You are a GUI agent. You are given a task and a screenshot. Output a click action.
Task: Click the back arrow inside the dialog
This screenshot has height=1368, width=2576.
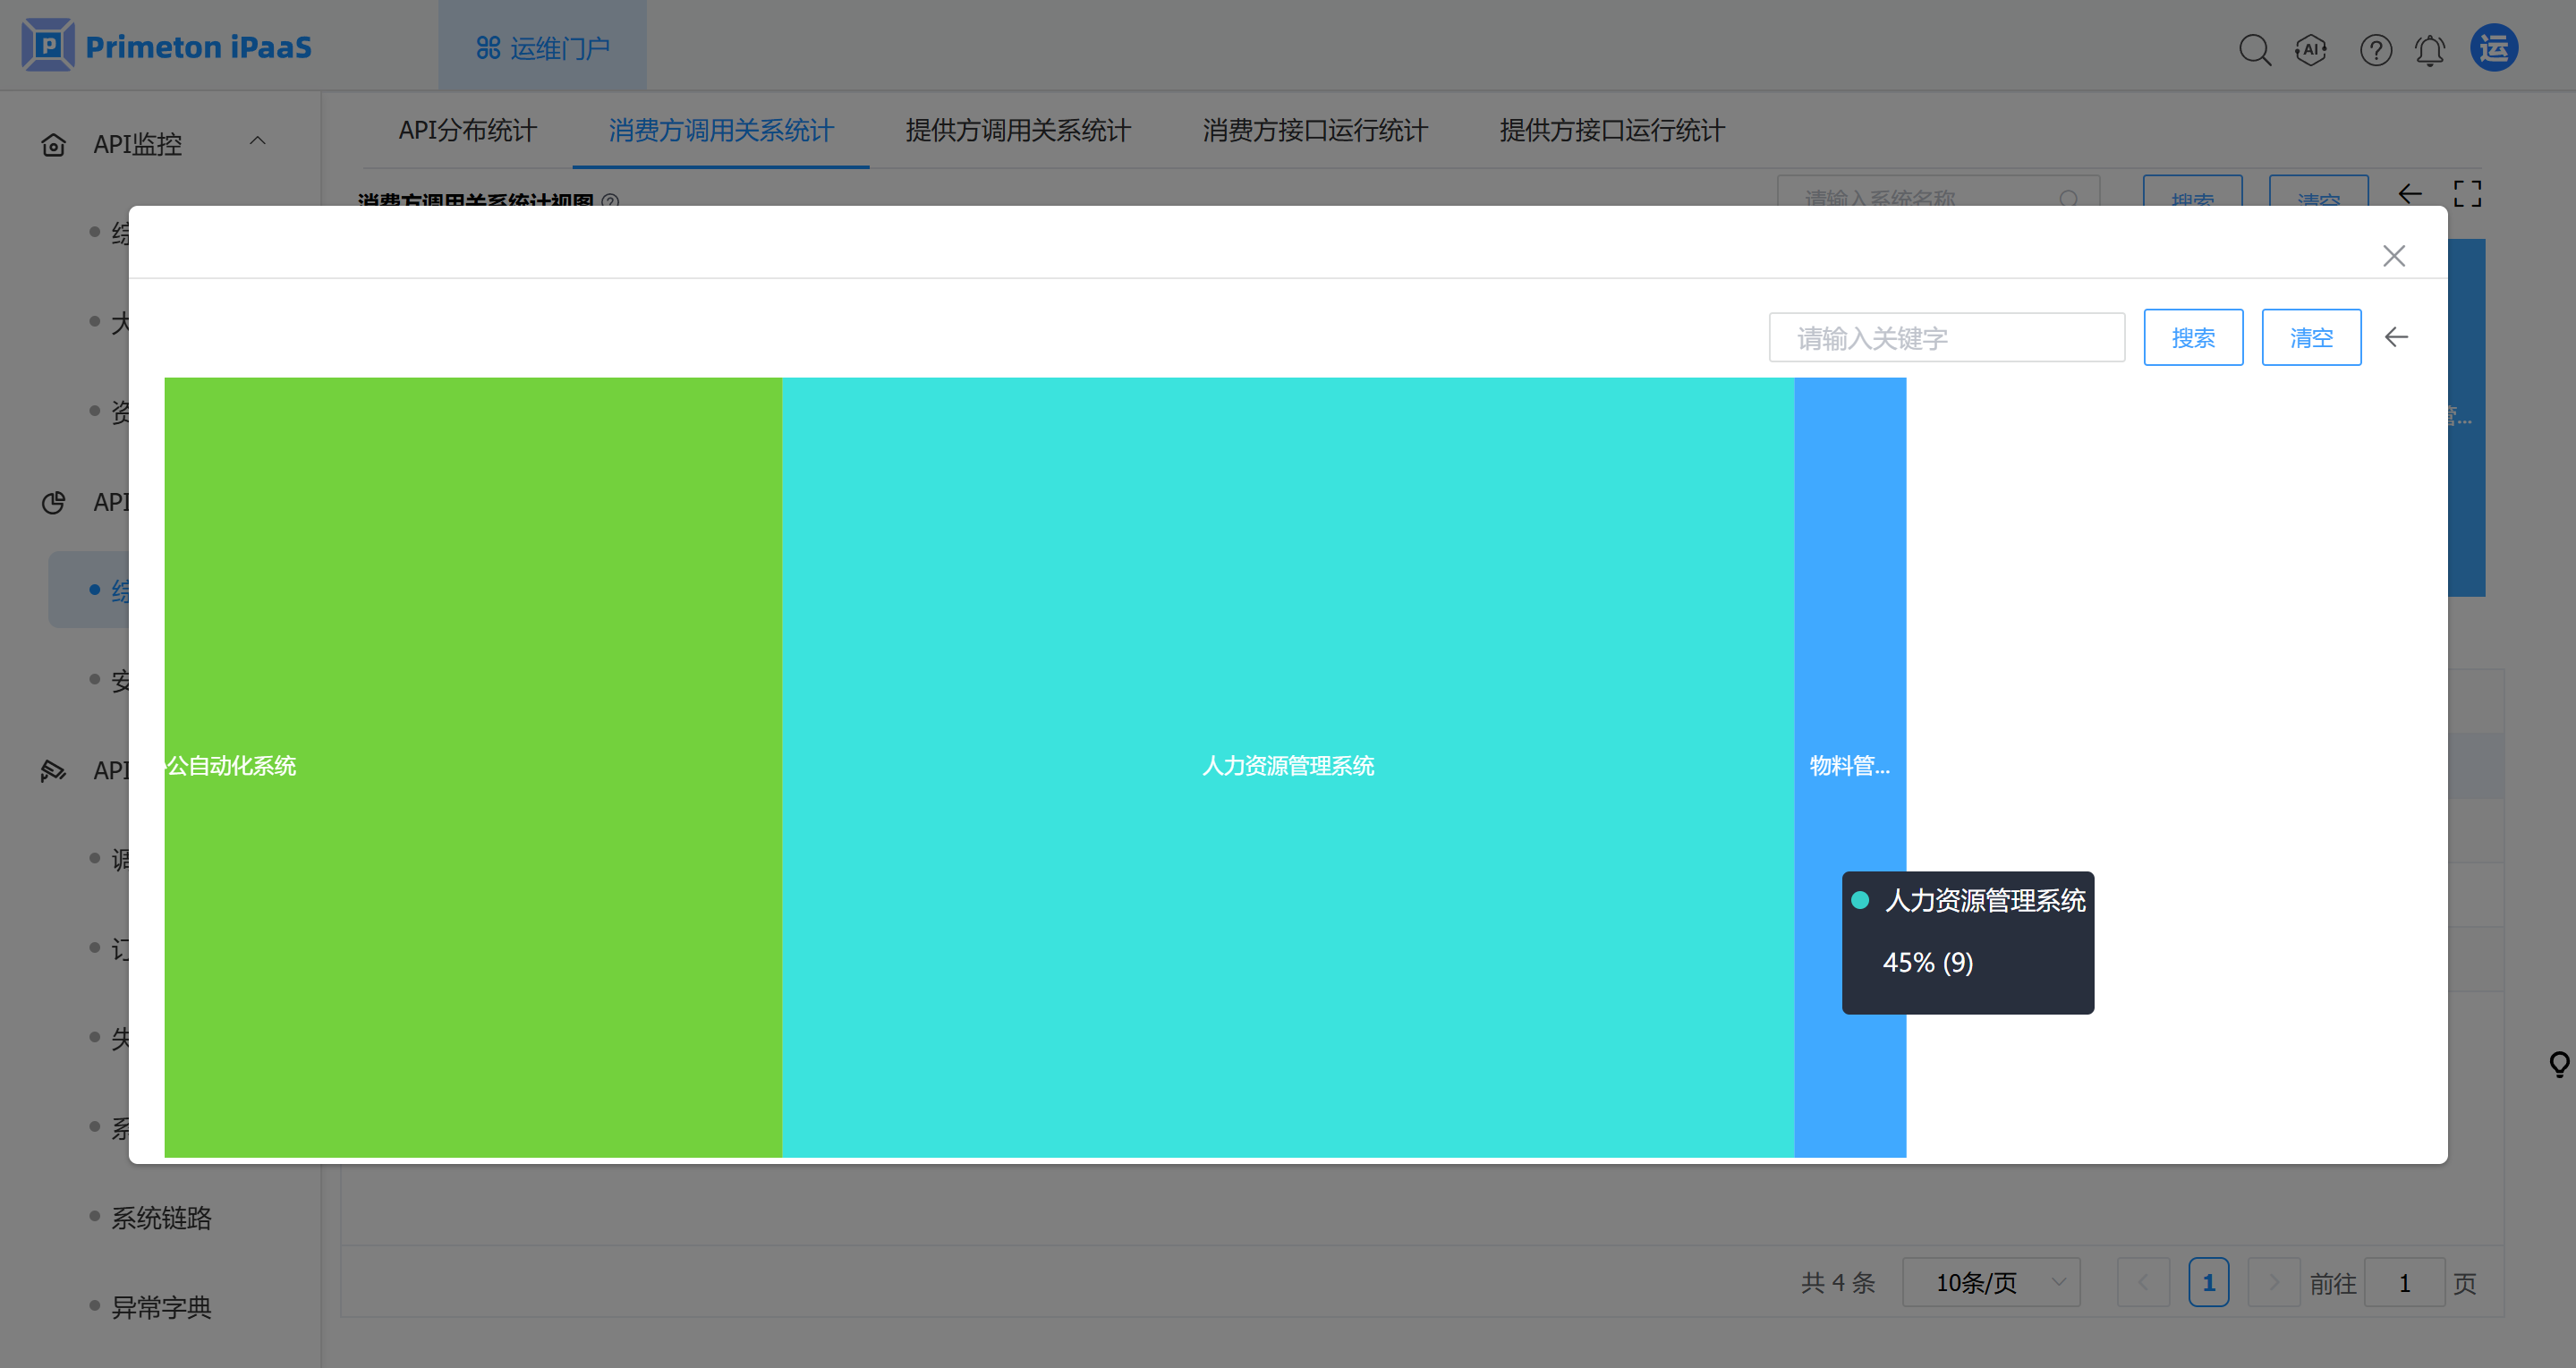tap(2396, 337)
